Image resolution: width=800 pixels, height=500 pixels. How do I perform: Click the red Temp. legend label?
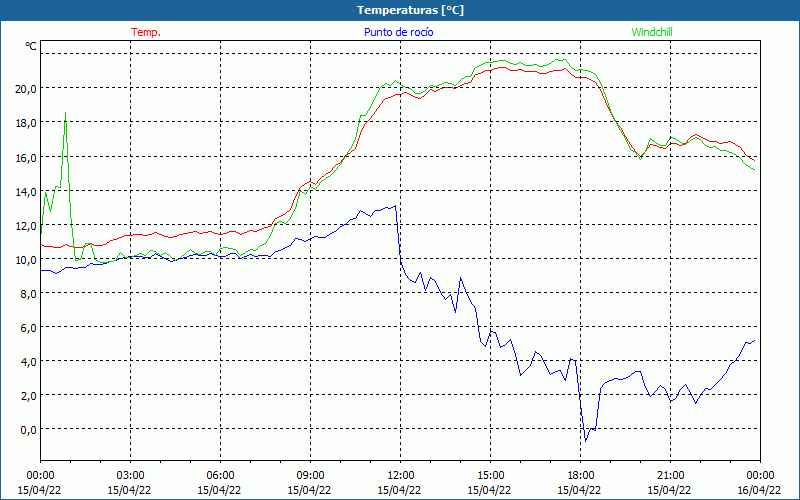click(x=146, y=32)
